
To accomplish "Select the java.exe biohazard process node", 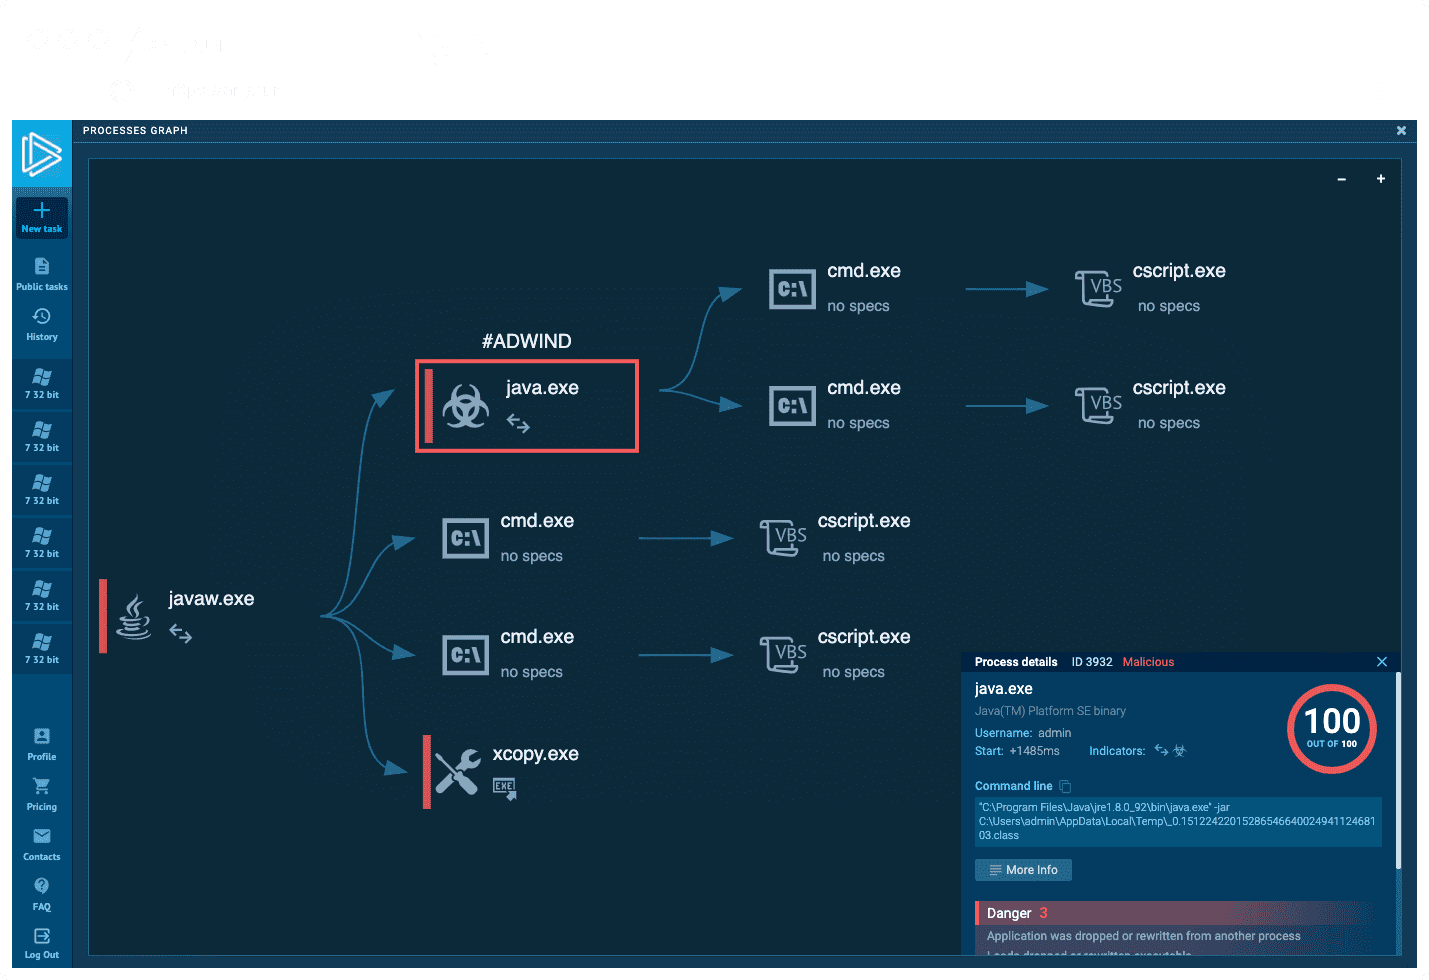I will 466,406.
